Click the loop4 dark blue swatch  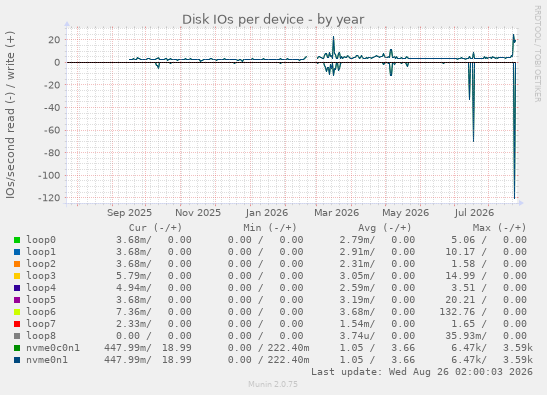[17, 288]
